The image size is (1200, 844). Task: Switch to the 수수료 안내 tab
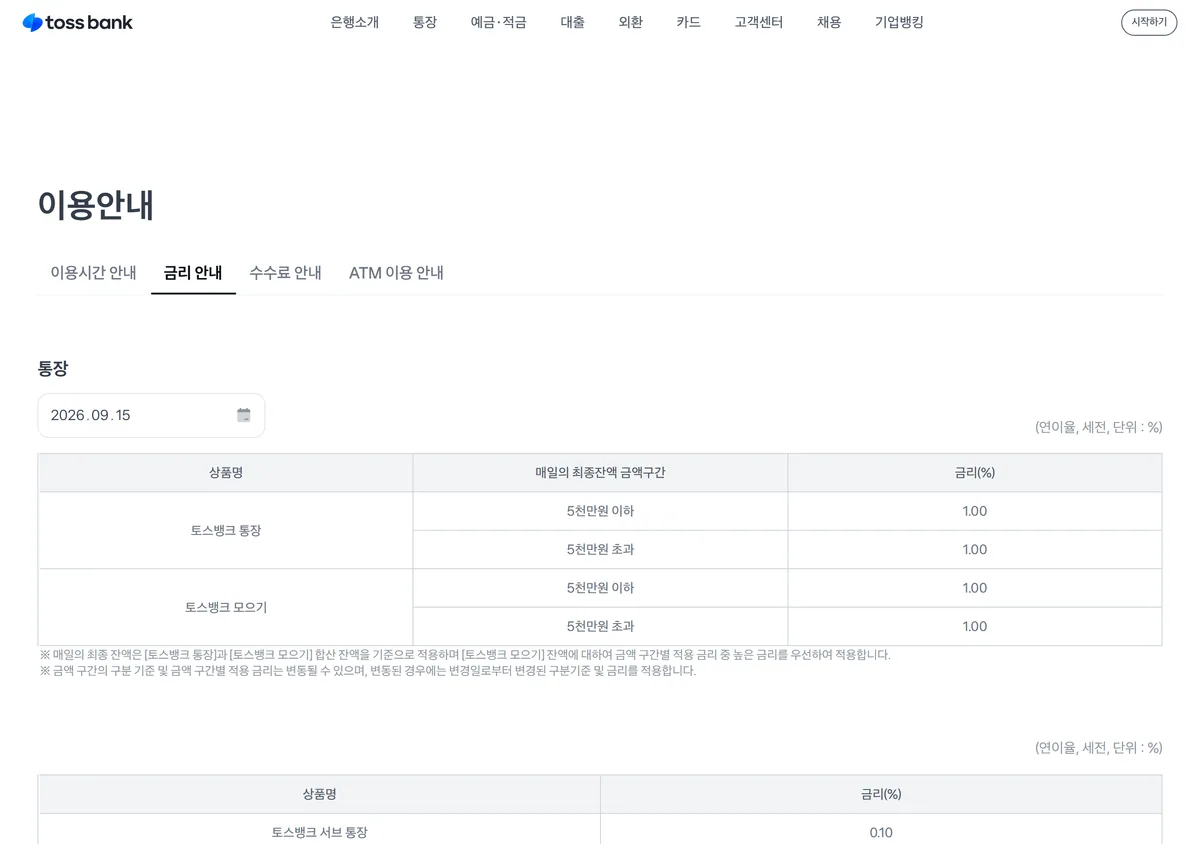286,272
